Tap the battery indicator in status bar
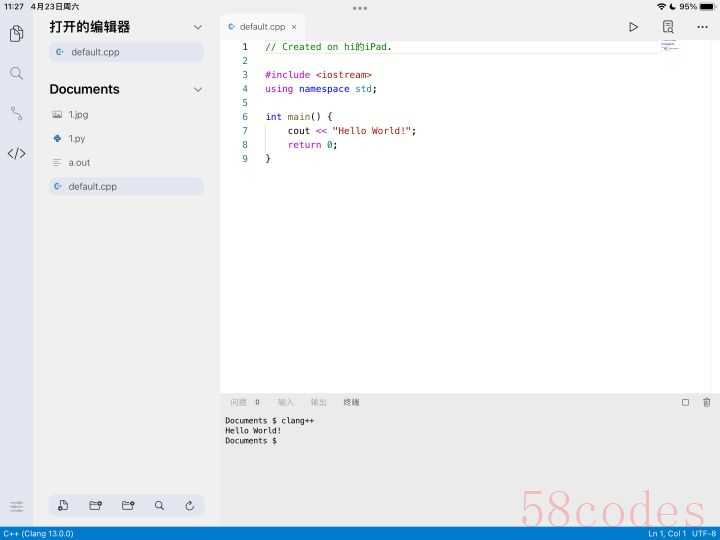The image size is (720, 540). click(707, 6)
